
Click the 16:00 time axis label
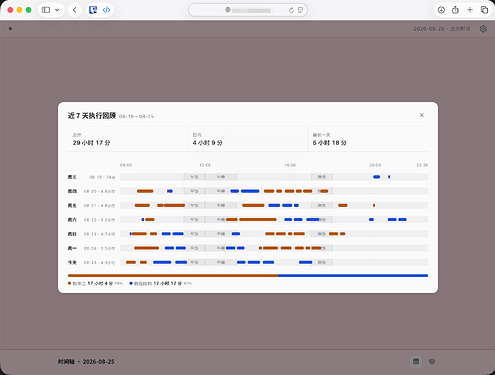click(x=290, y=165)
